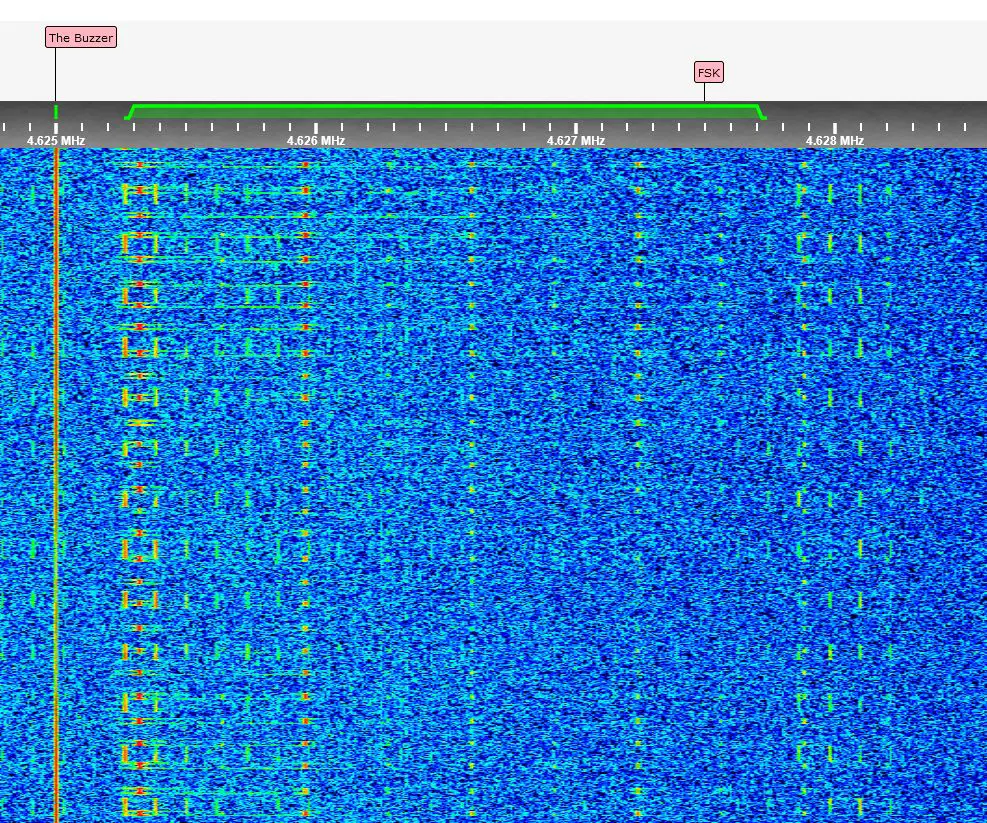987x823 pixels.
Task: Click the frequency scale right of 4.628 MHz
Action: click(x=920, y=130)
